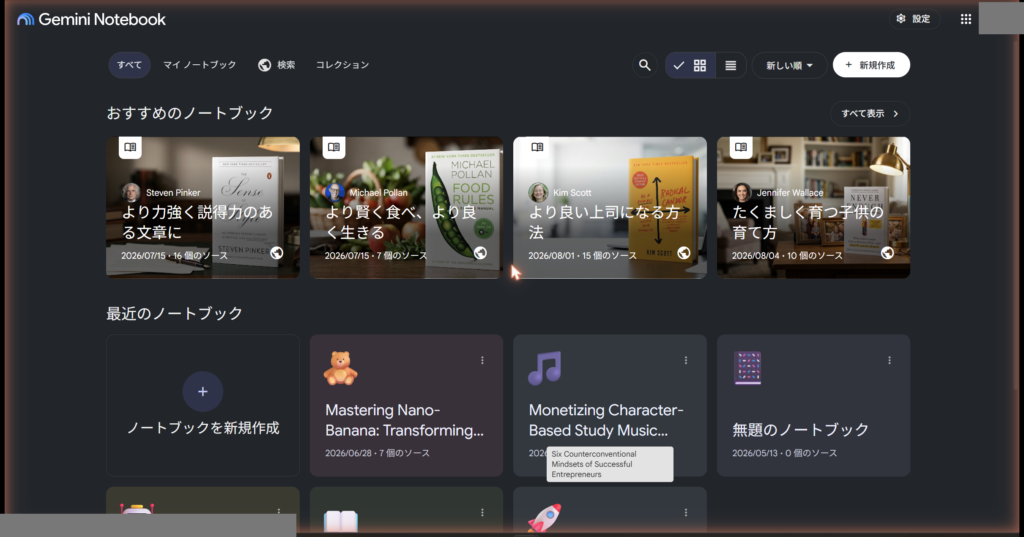Click the book icon on Michael Pollan card
1024x537 pixels.
coord(334,147)
